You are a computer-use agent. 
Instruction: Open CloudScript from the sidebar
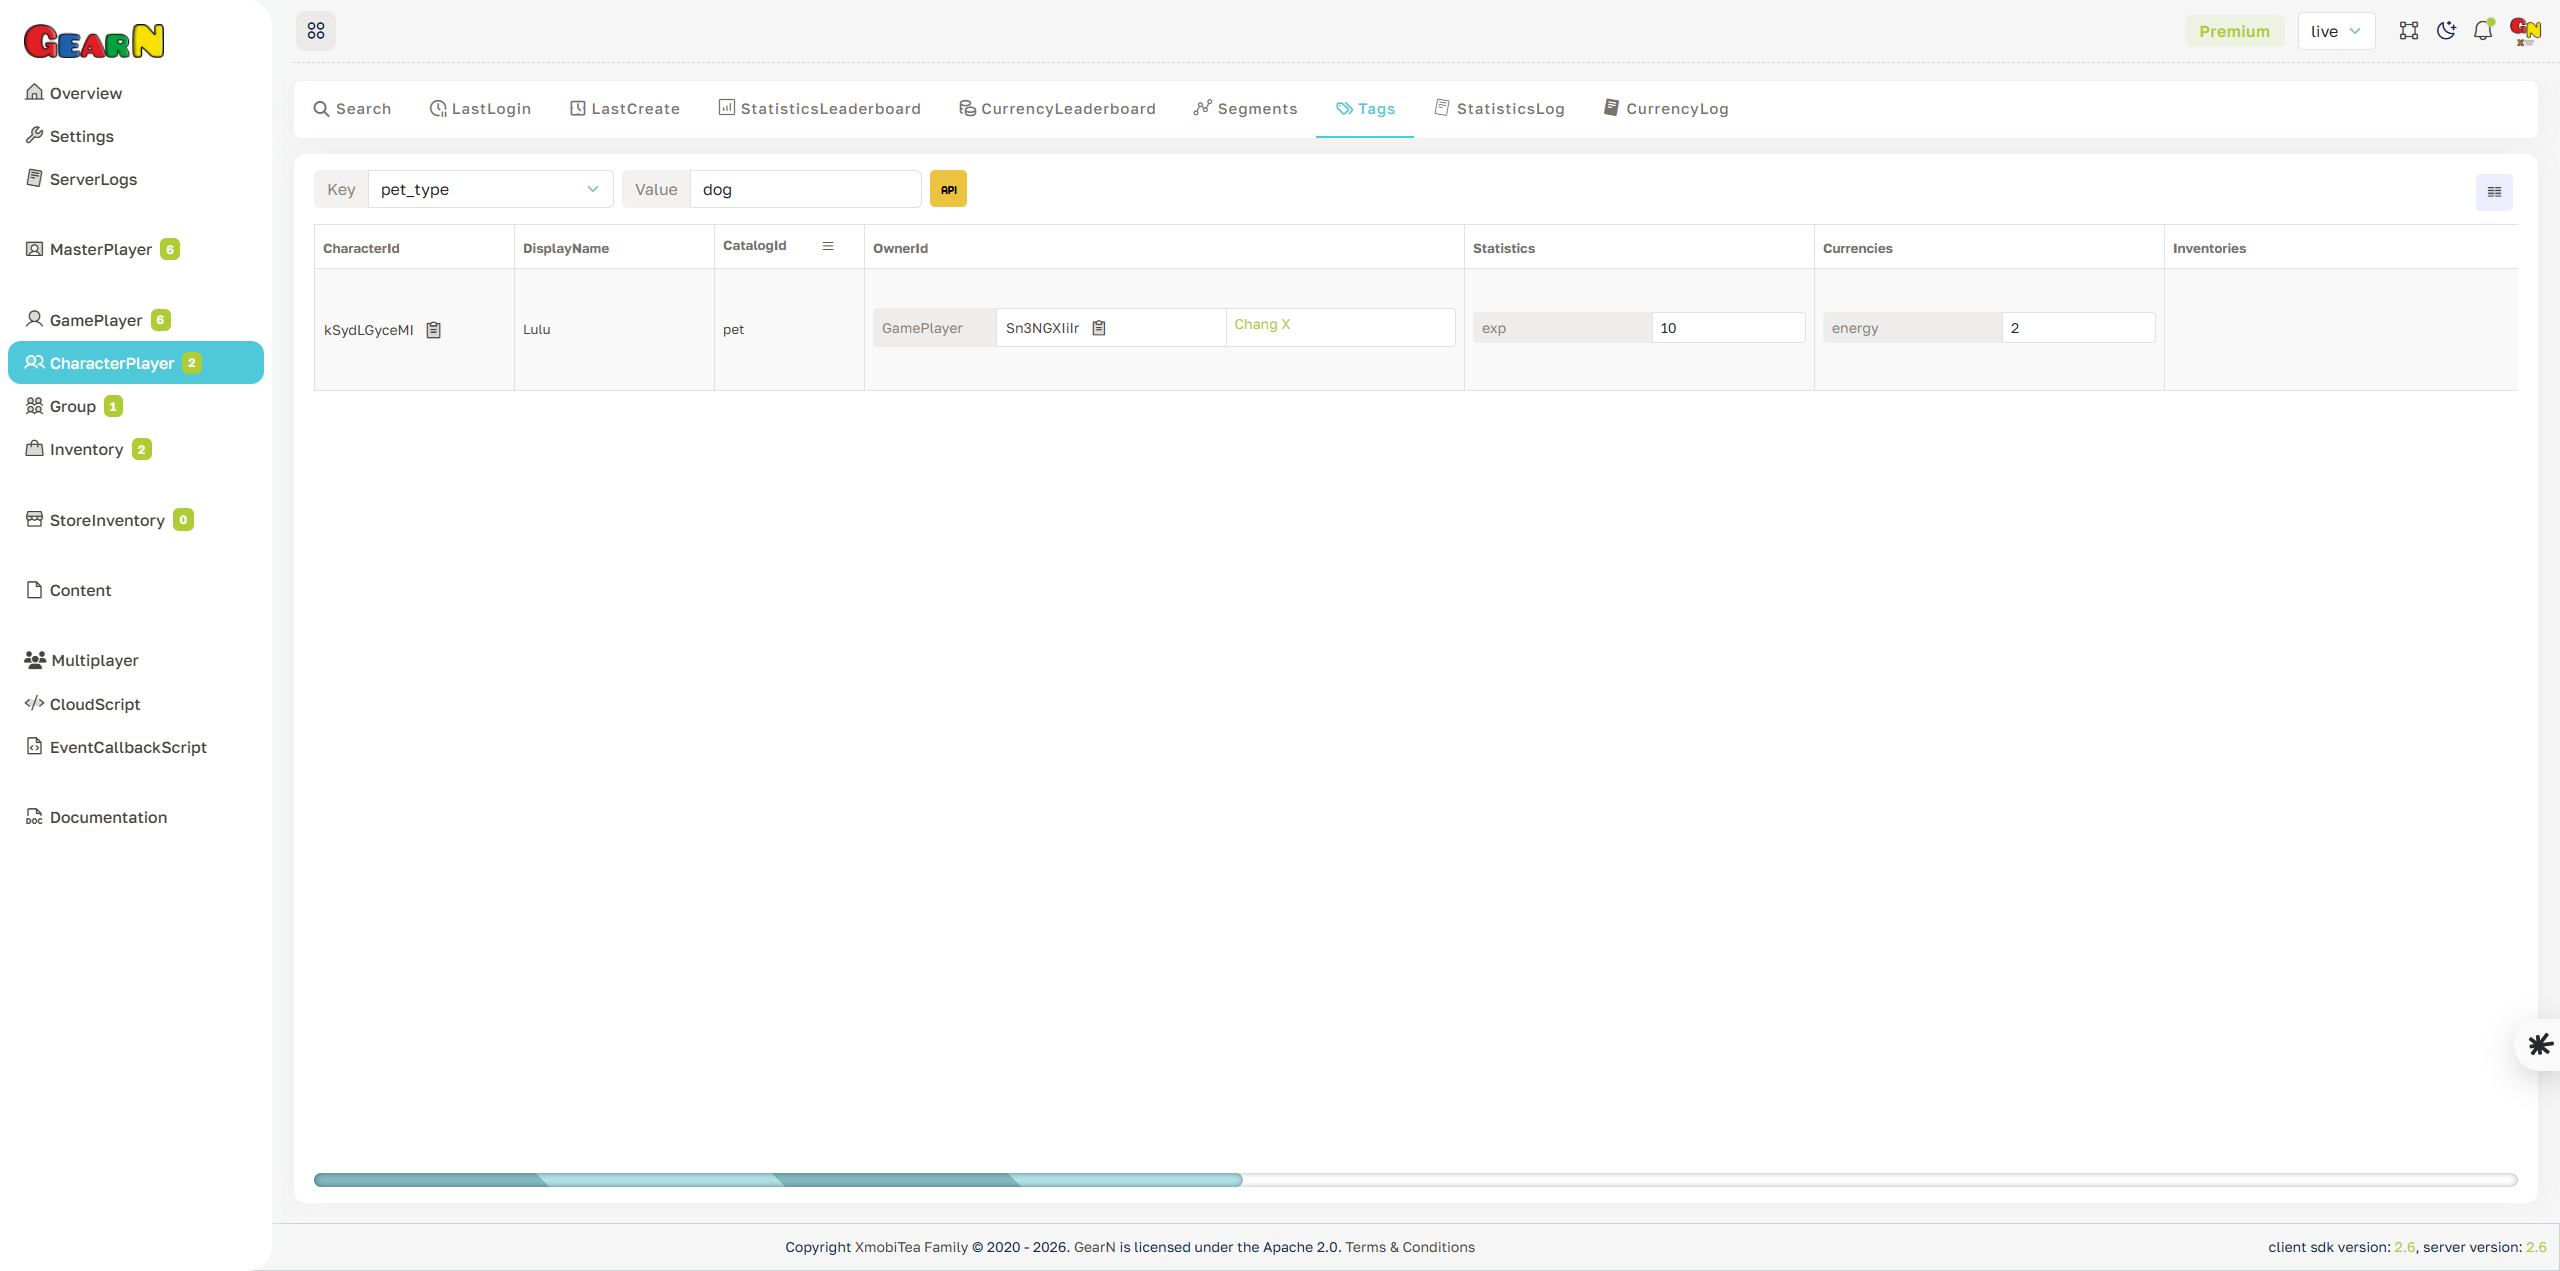(95, 704)
